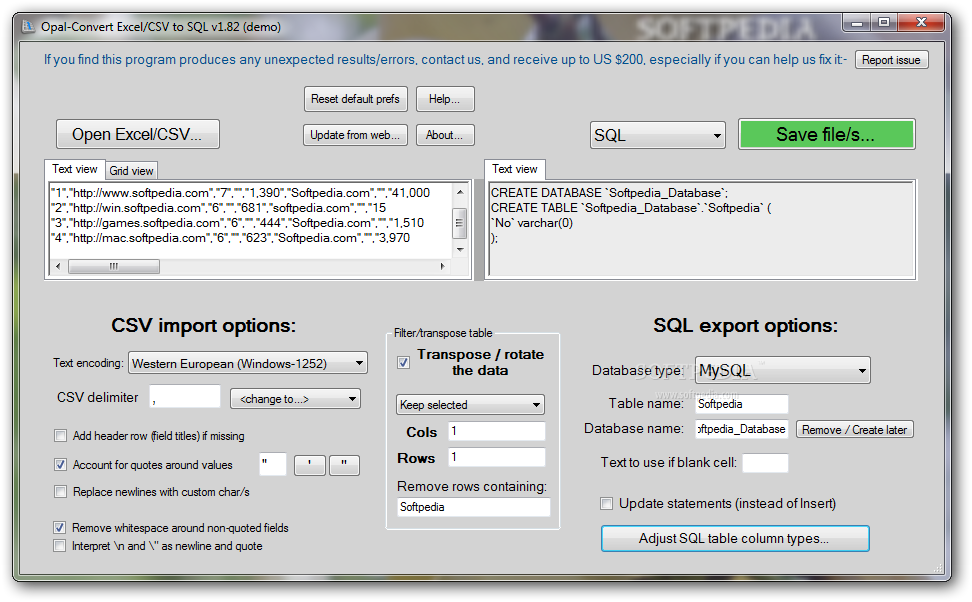Click the CSV input text scroll-down arrow
The image size is (972, 602).
pos(460,250)
